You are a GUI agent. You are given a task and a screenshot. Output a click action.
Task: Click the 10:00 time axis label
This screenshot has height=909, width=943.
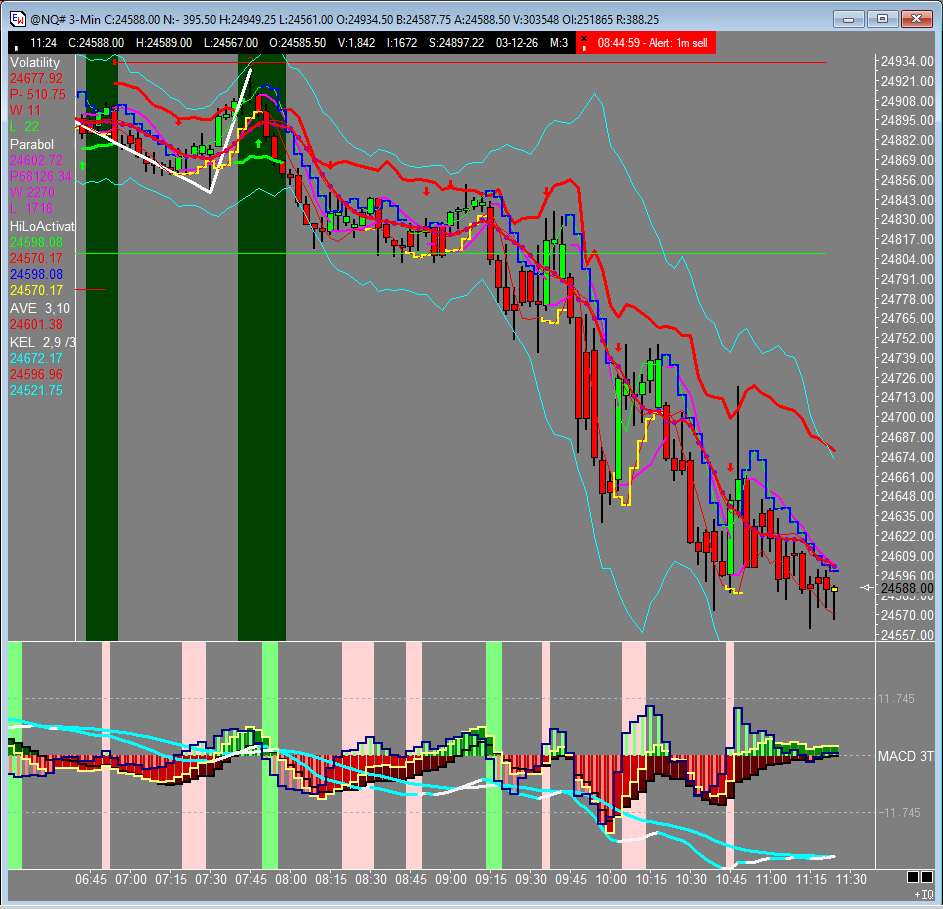point(610,879)
